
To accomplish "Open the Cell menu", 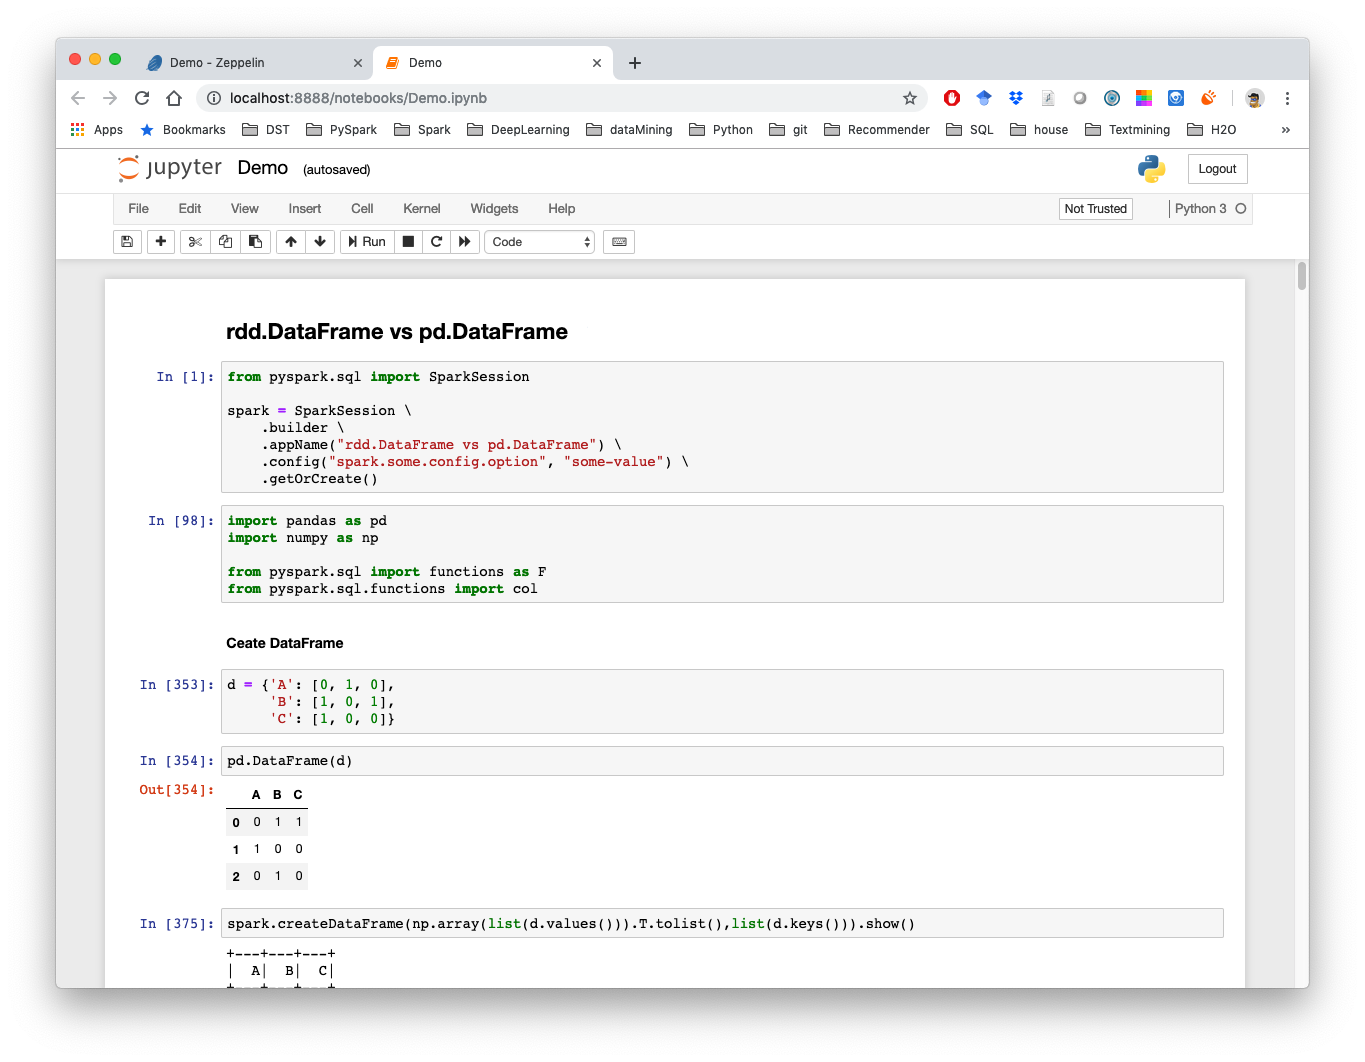I will click(x=362, y=209).
